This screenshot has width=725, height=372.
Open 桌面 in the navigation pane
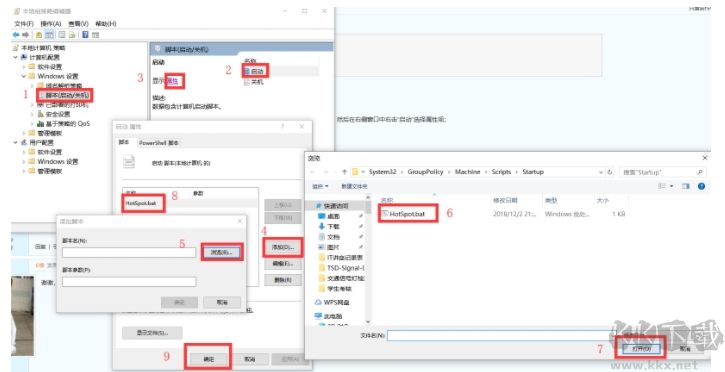coord(333,216)
